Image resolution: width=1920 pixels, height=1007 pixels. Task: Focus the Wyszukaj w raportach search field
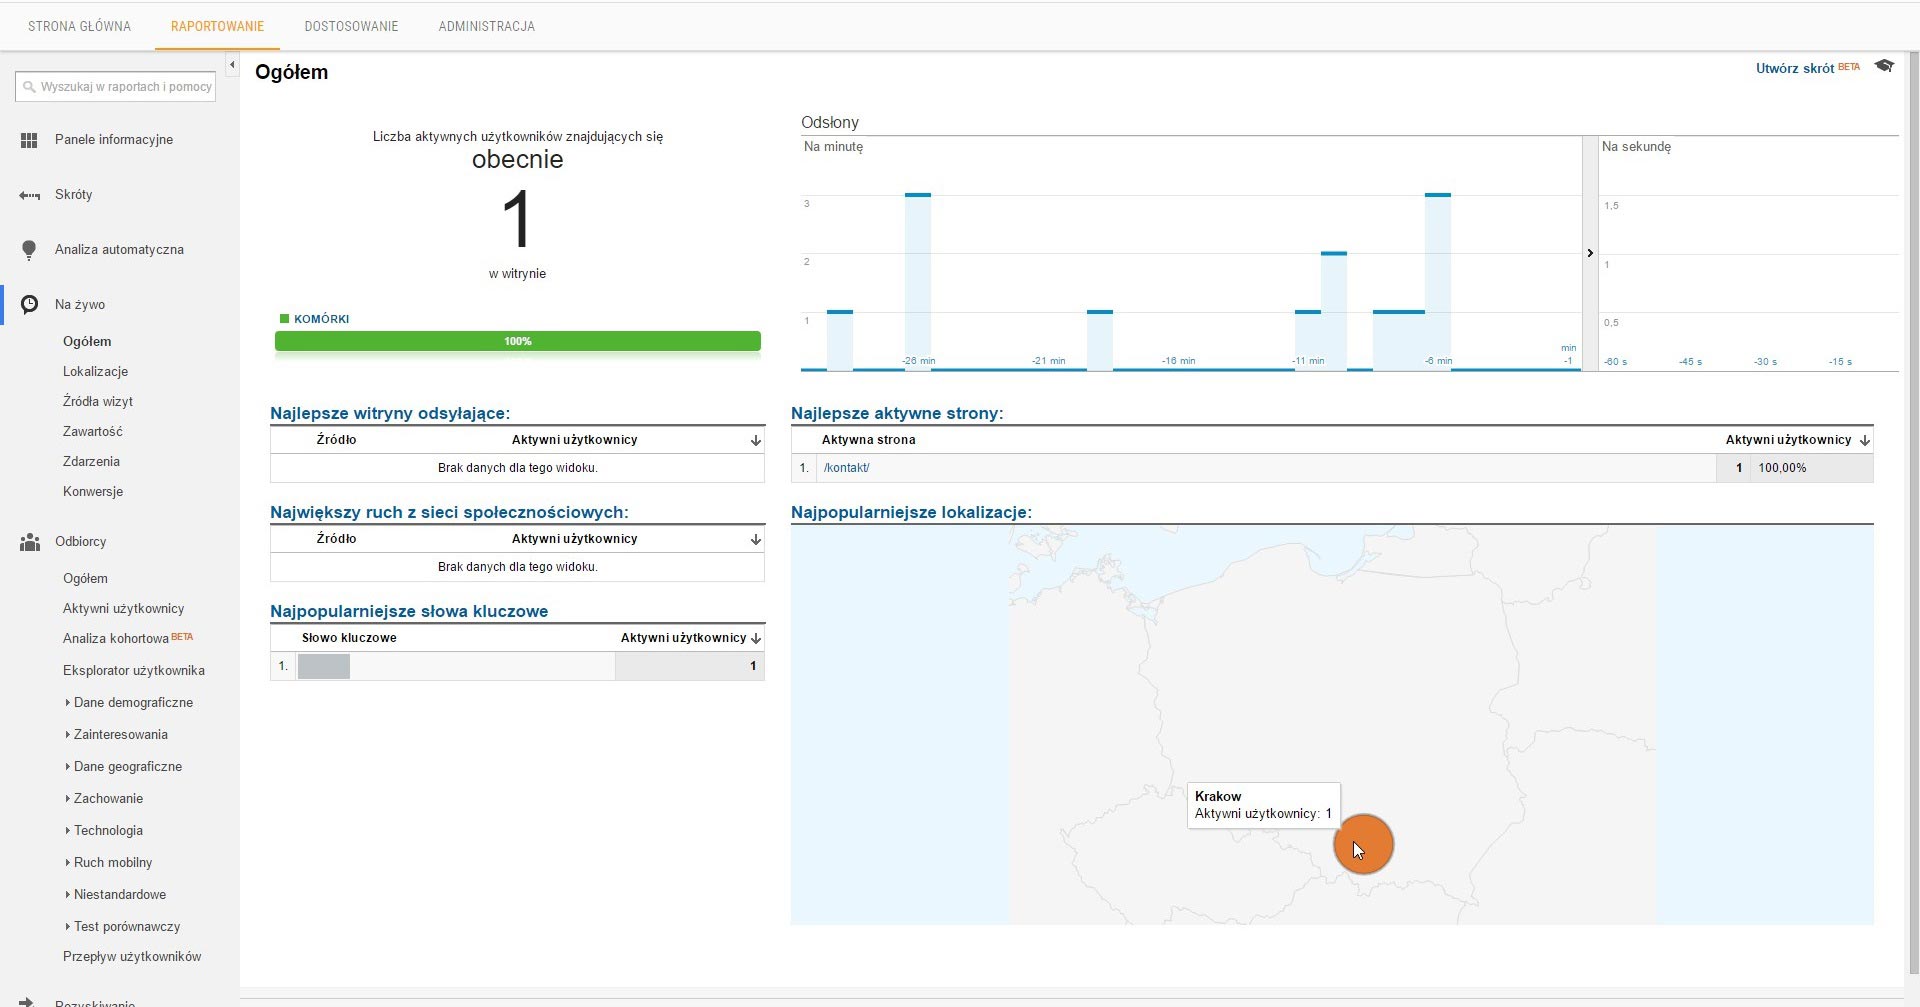pyautogui.click(x=115, y=87)
